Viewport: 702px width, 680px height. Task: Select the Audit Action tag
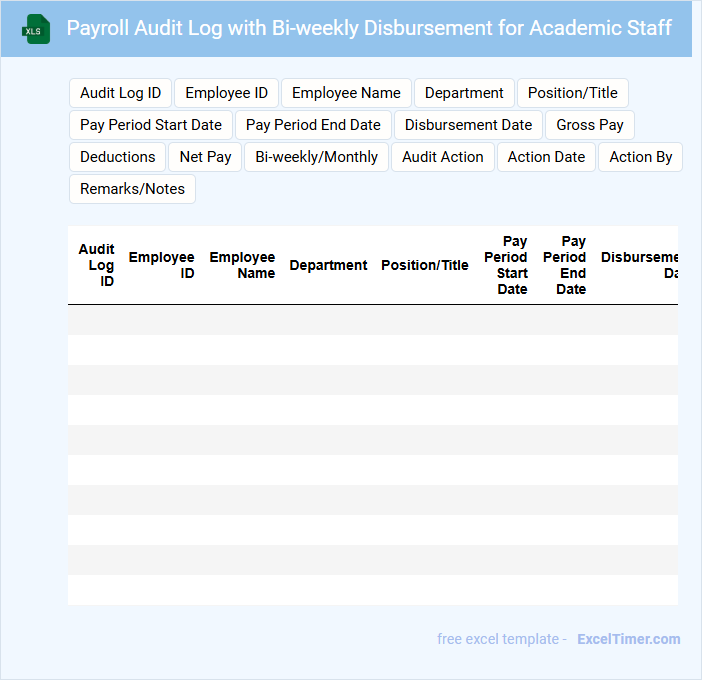[442, 157]
